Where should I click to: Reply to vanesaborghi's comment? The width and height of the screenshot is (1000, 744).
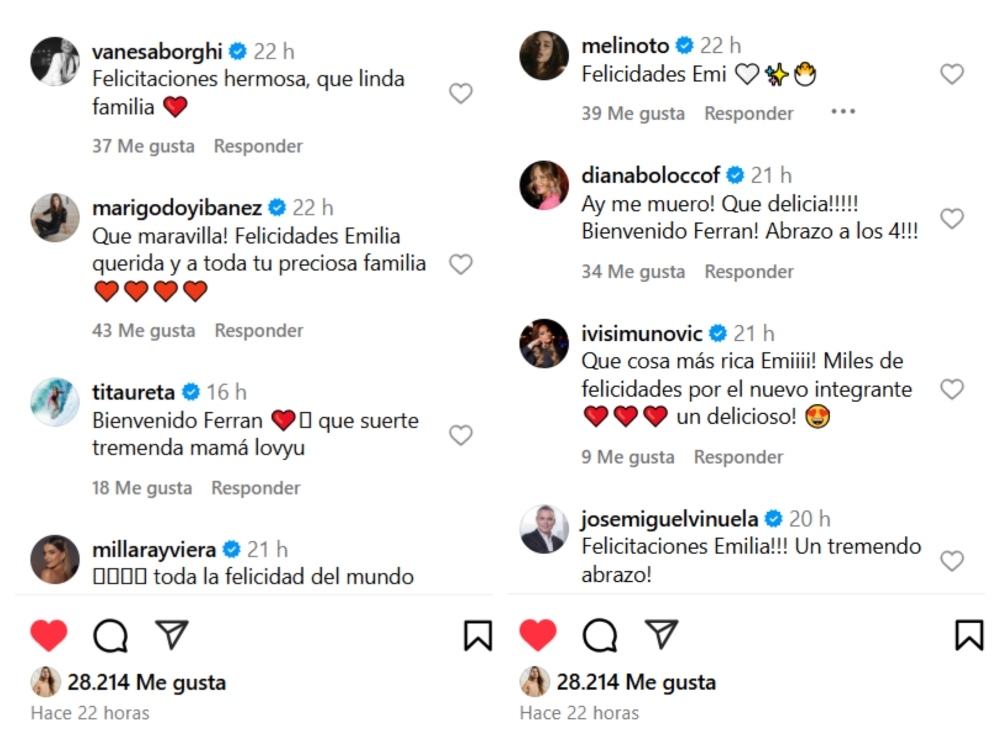click(258, 146)
